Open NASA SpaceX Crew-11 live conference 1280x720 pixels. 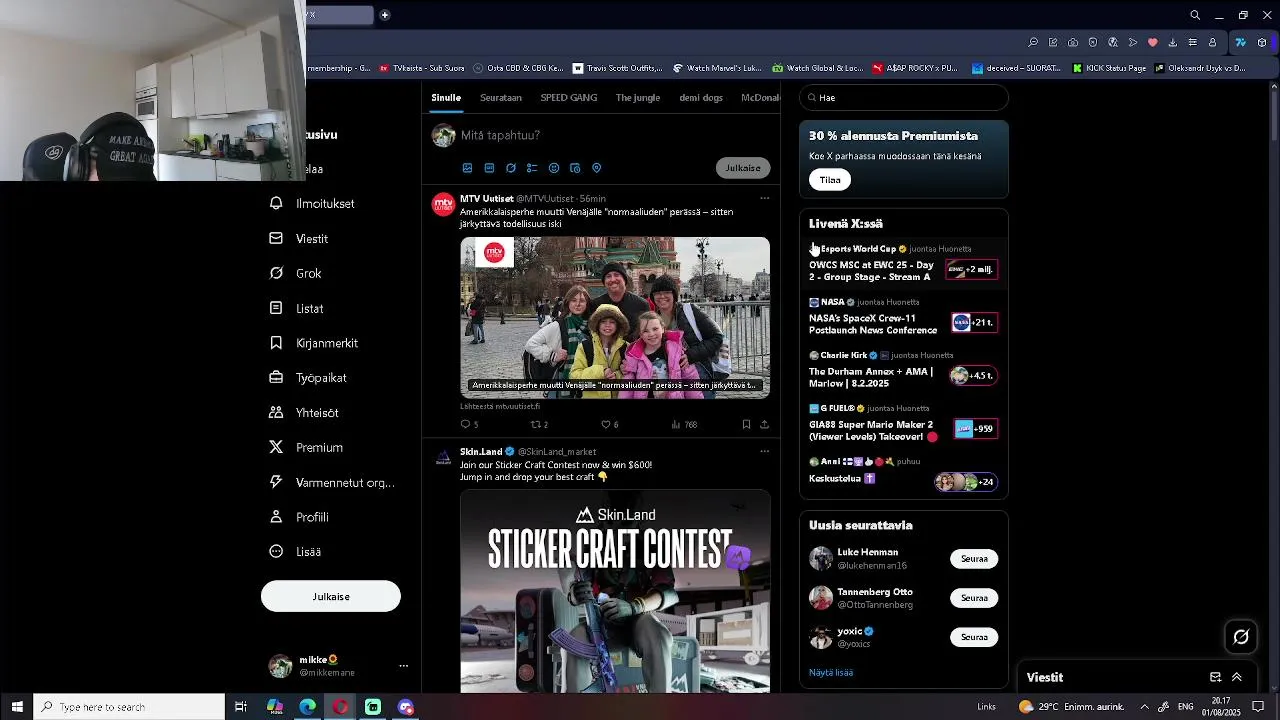(903, 317)
